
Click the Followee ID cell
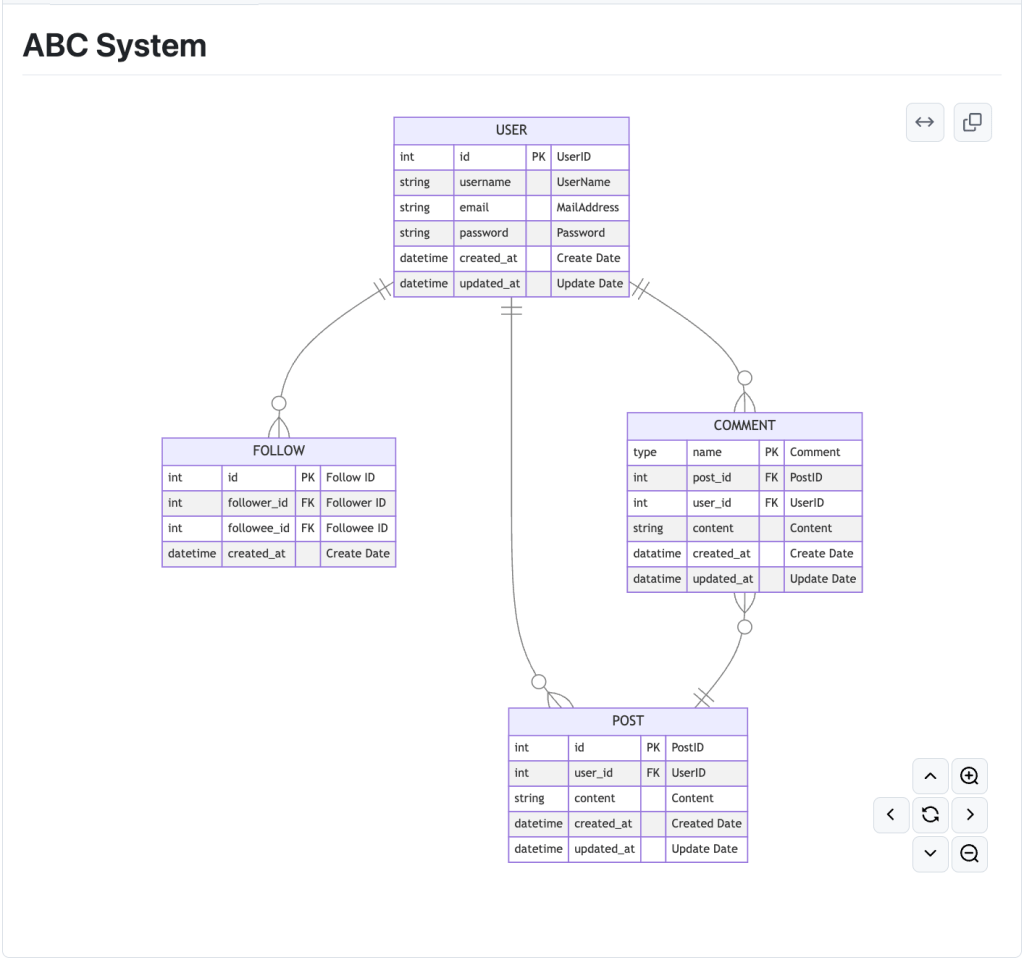click(357, 528)
